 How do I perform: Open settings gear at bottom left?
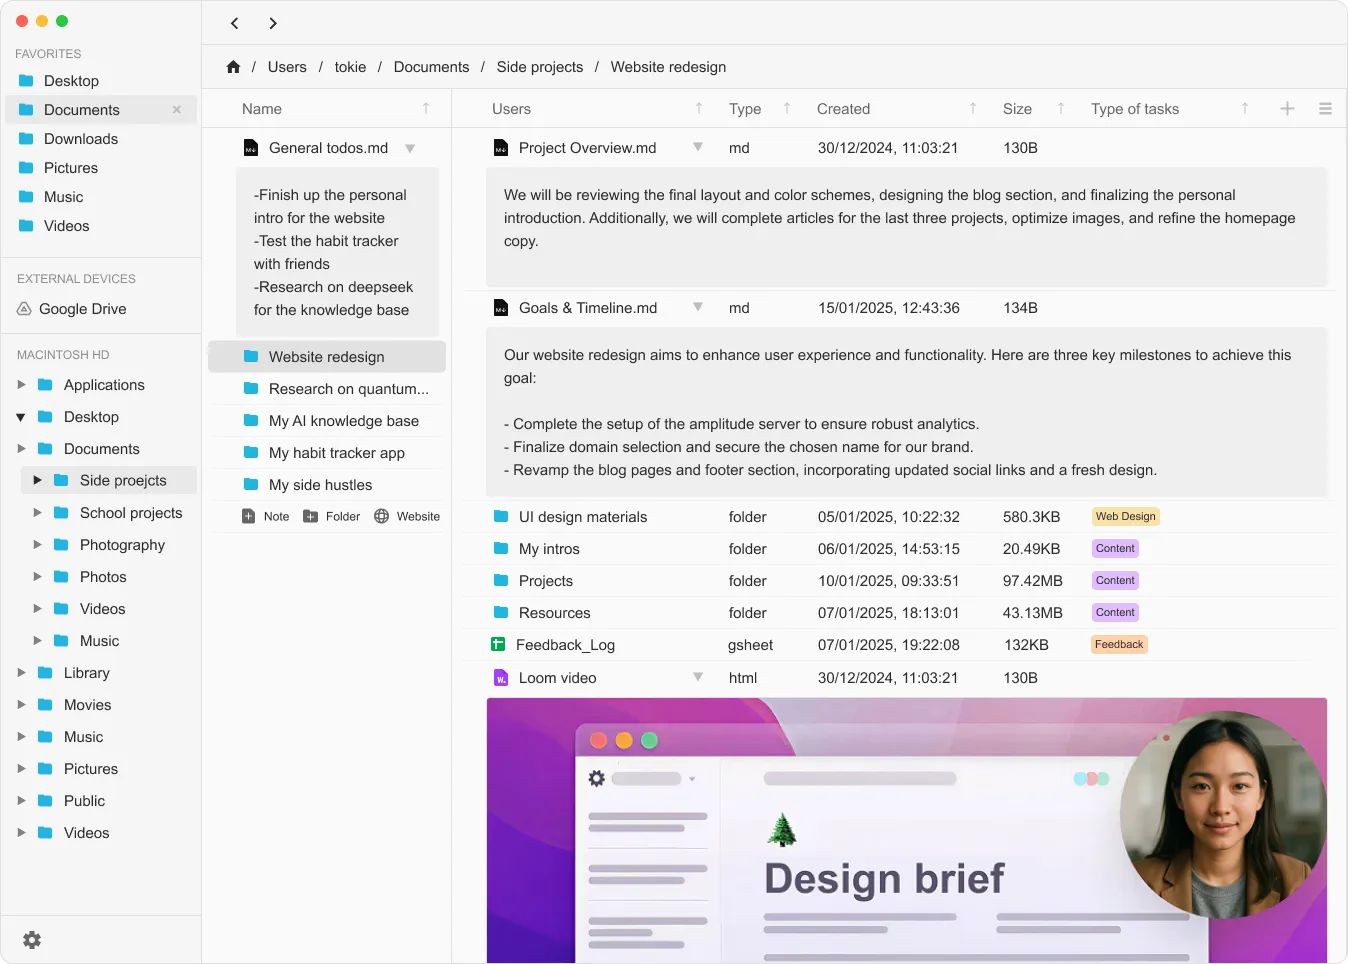pyautogui.click(x=32, y=940)
